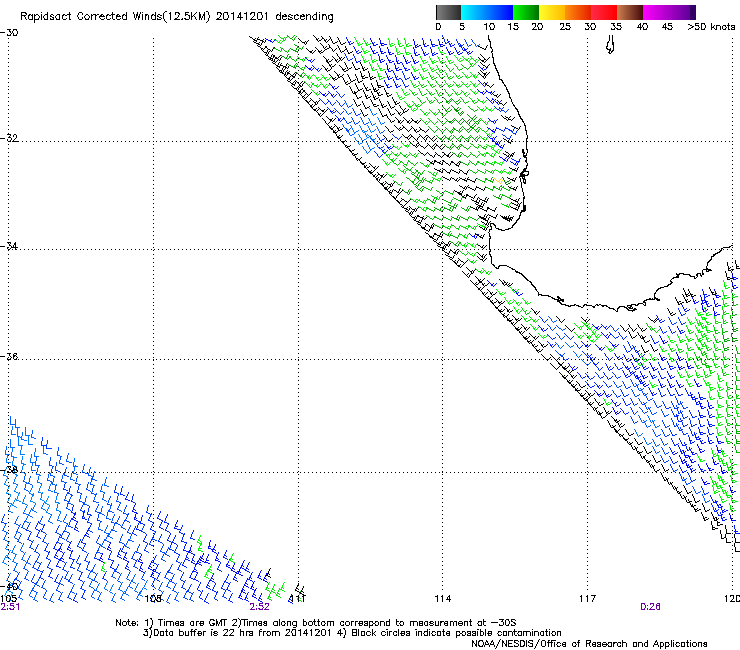
Task: Click the cyan 5-10 knots legend swatch
Action: point(474,12)
